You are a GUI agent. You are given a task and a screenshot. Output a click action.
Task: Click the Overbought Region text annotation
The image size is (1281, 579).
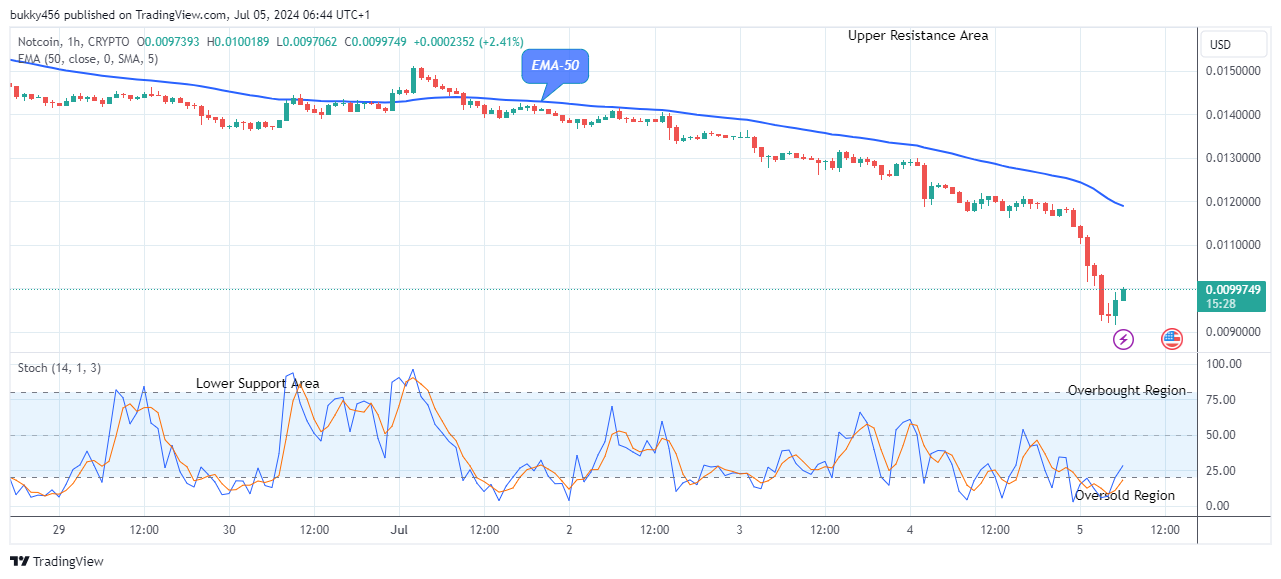coord(1127,390)
